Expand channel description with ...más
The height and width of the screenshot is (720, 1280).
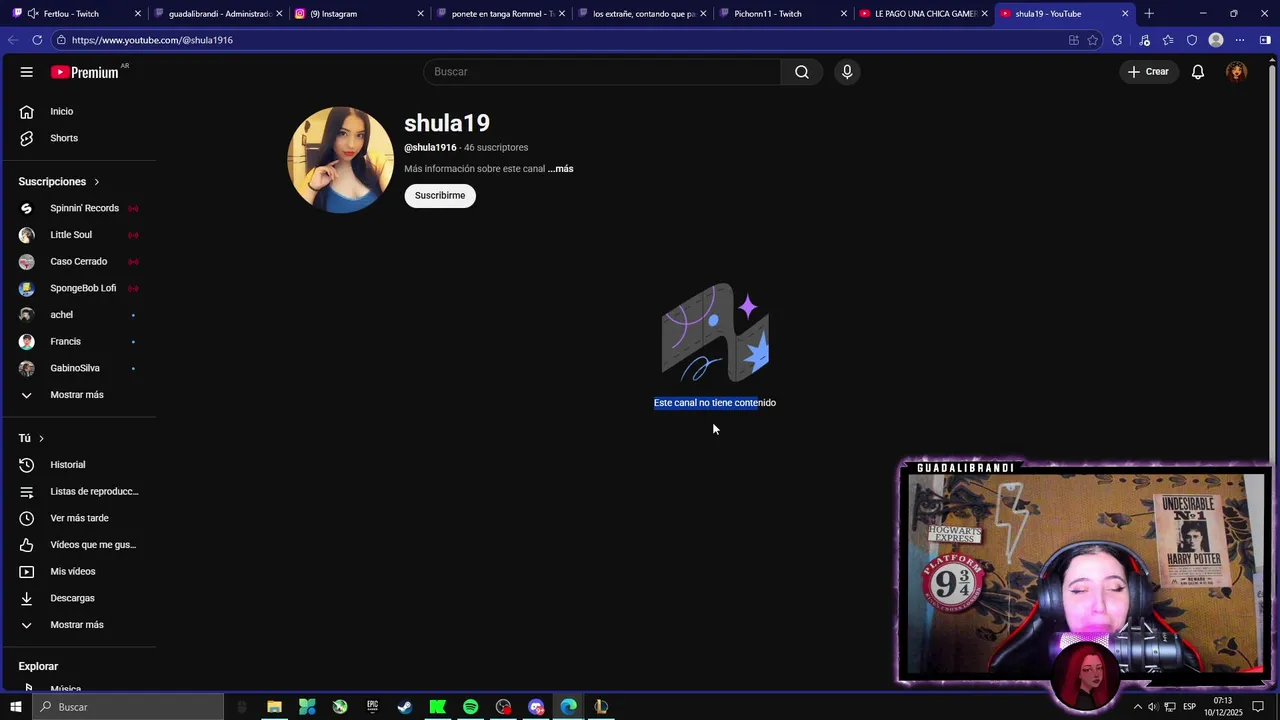(561, 169)
